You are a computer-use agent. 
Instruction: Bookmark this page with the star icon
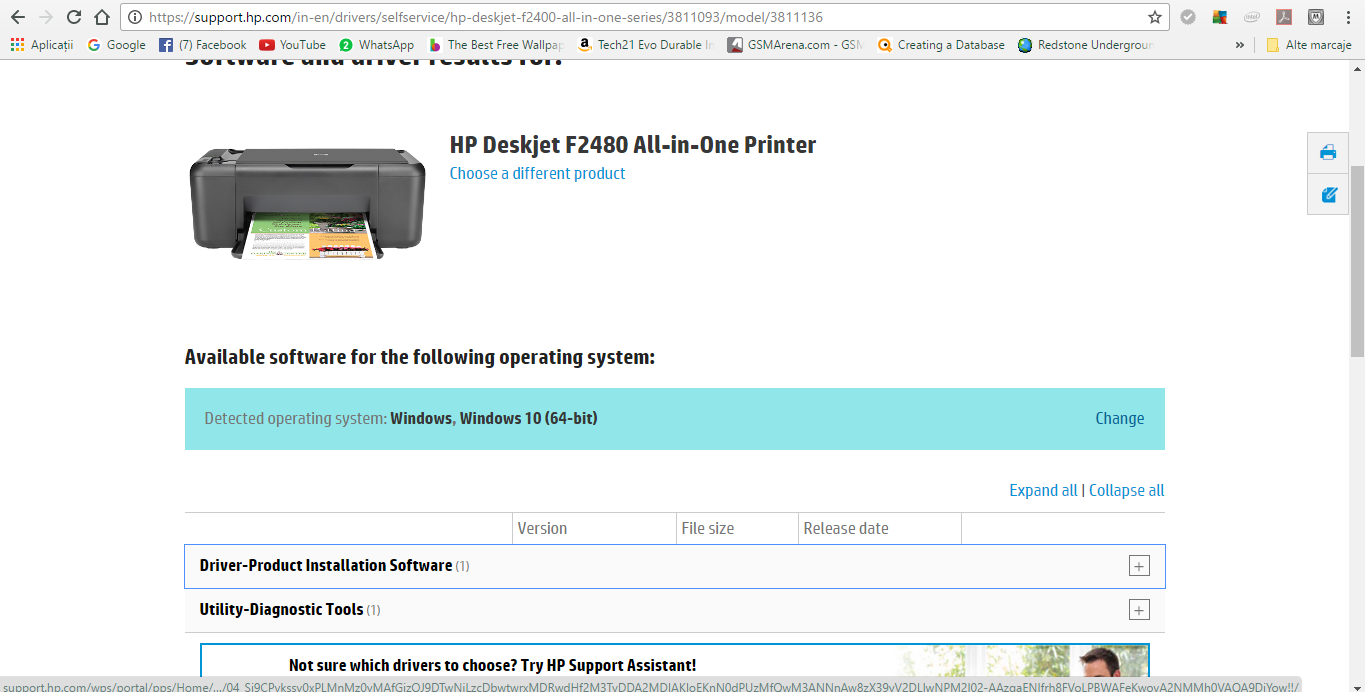(x=1155, y=17)
